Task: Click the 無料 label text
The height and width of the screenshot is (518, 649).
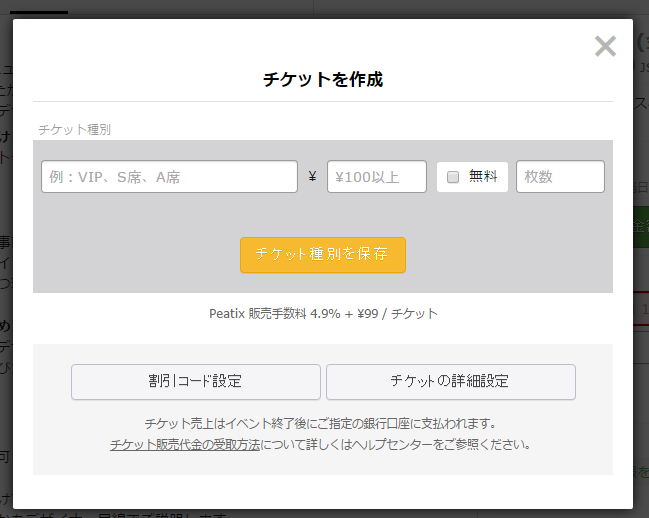Action: [x=483, y=177]
